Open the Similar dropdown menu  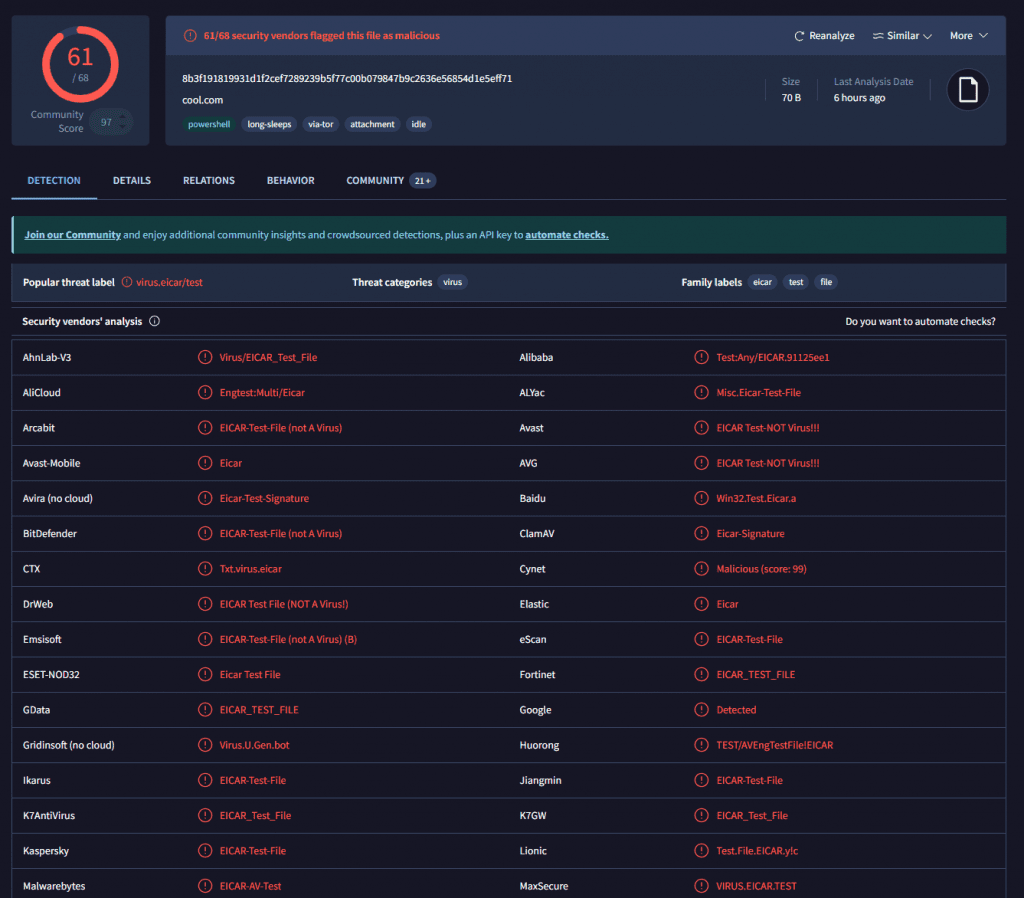[902, 36]
